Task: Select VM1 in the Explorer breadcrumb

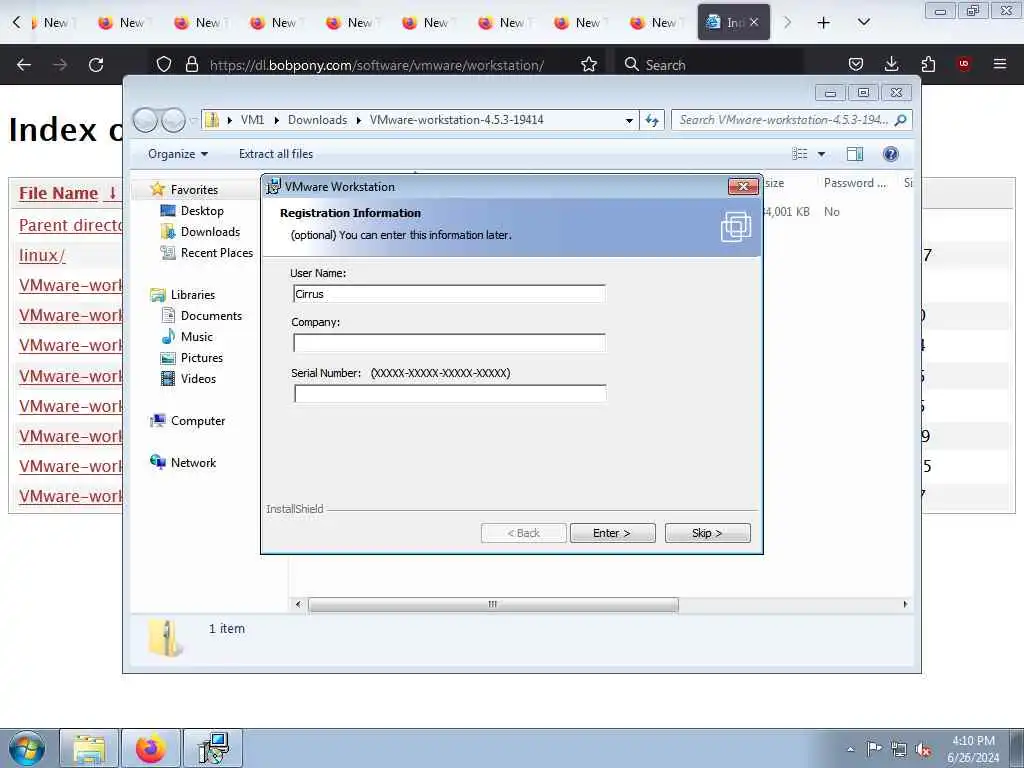Action: (252, 120)
